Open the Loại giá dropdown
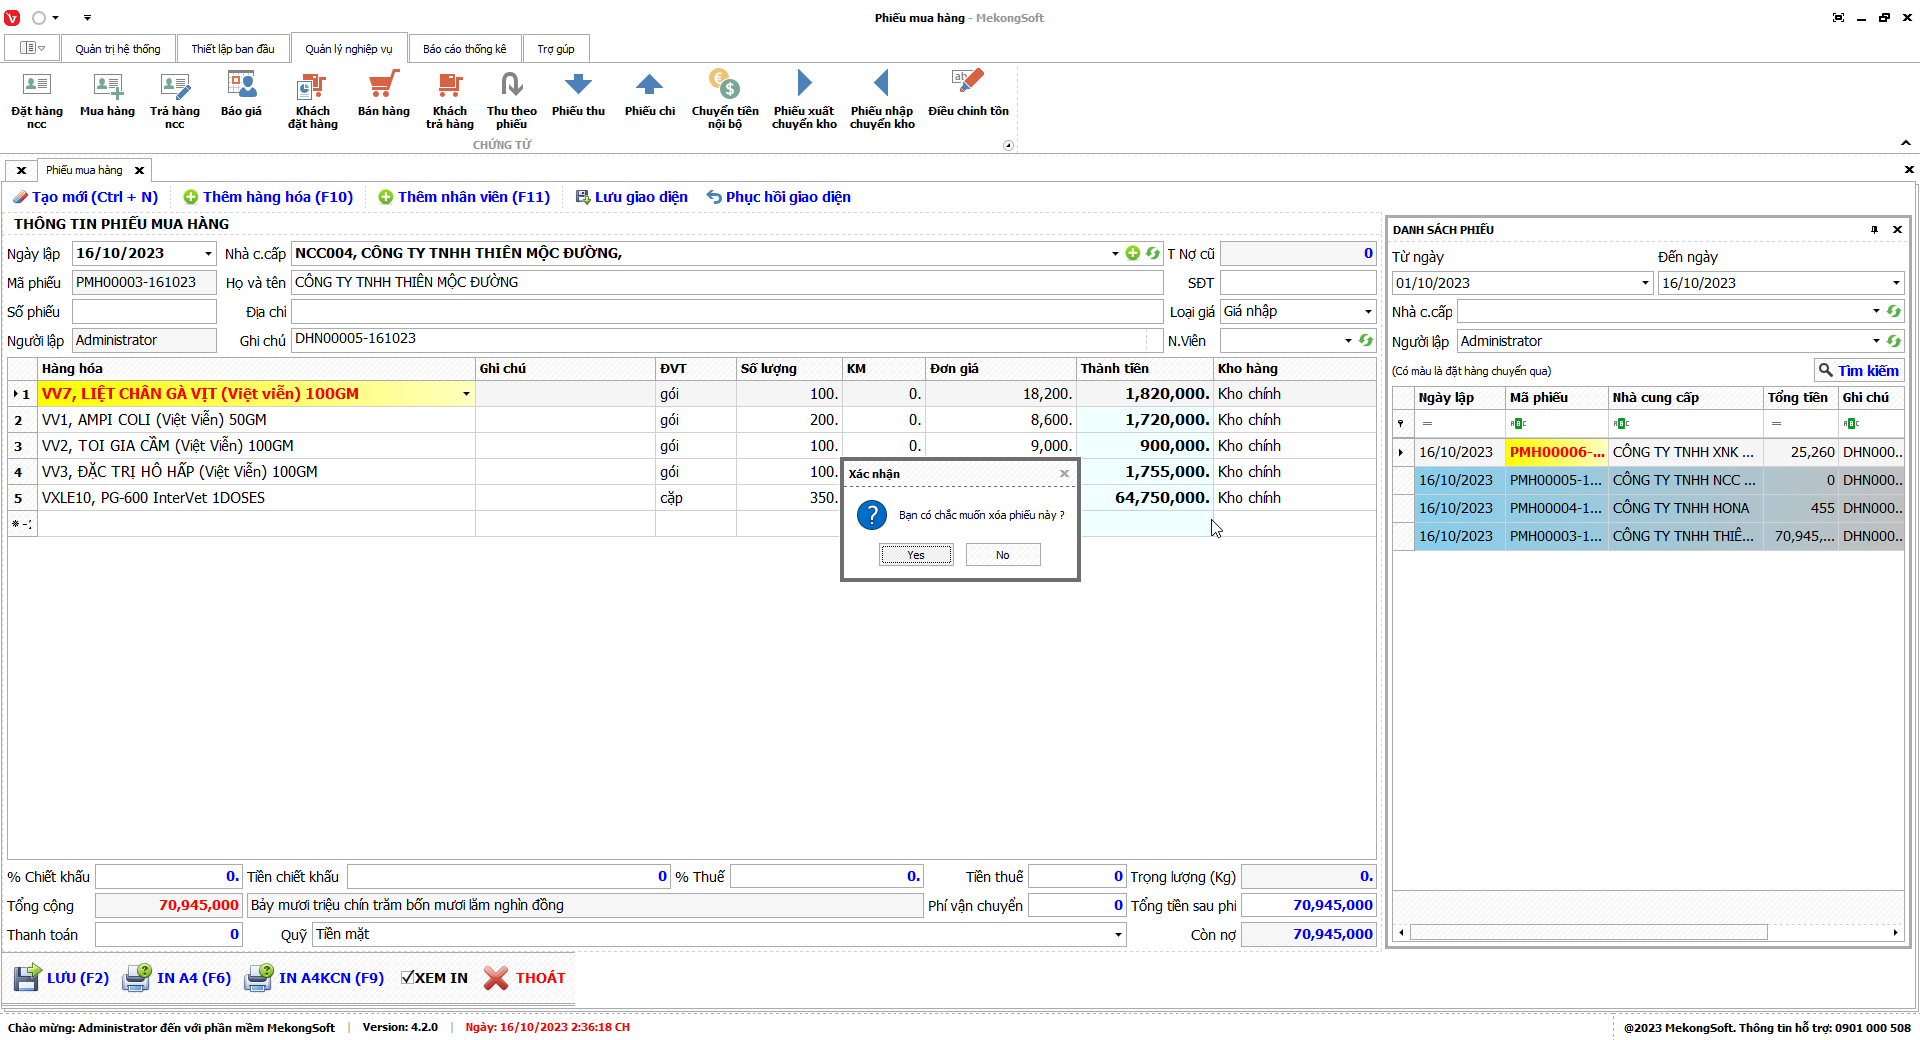Viewport: 1920px width, 1040px height. [x=1368, y=312]
